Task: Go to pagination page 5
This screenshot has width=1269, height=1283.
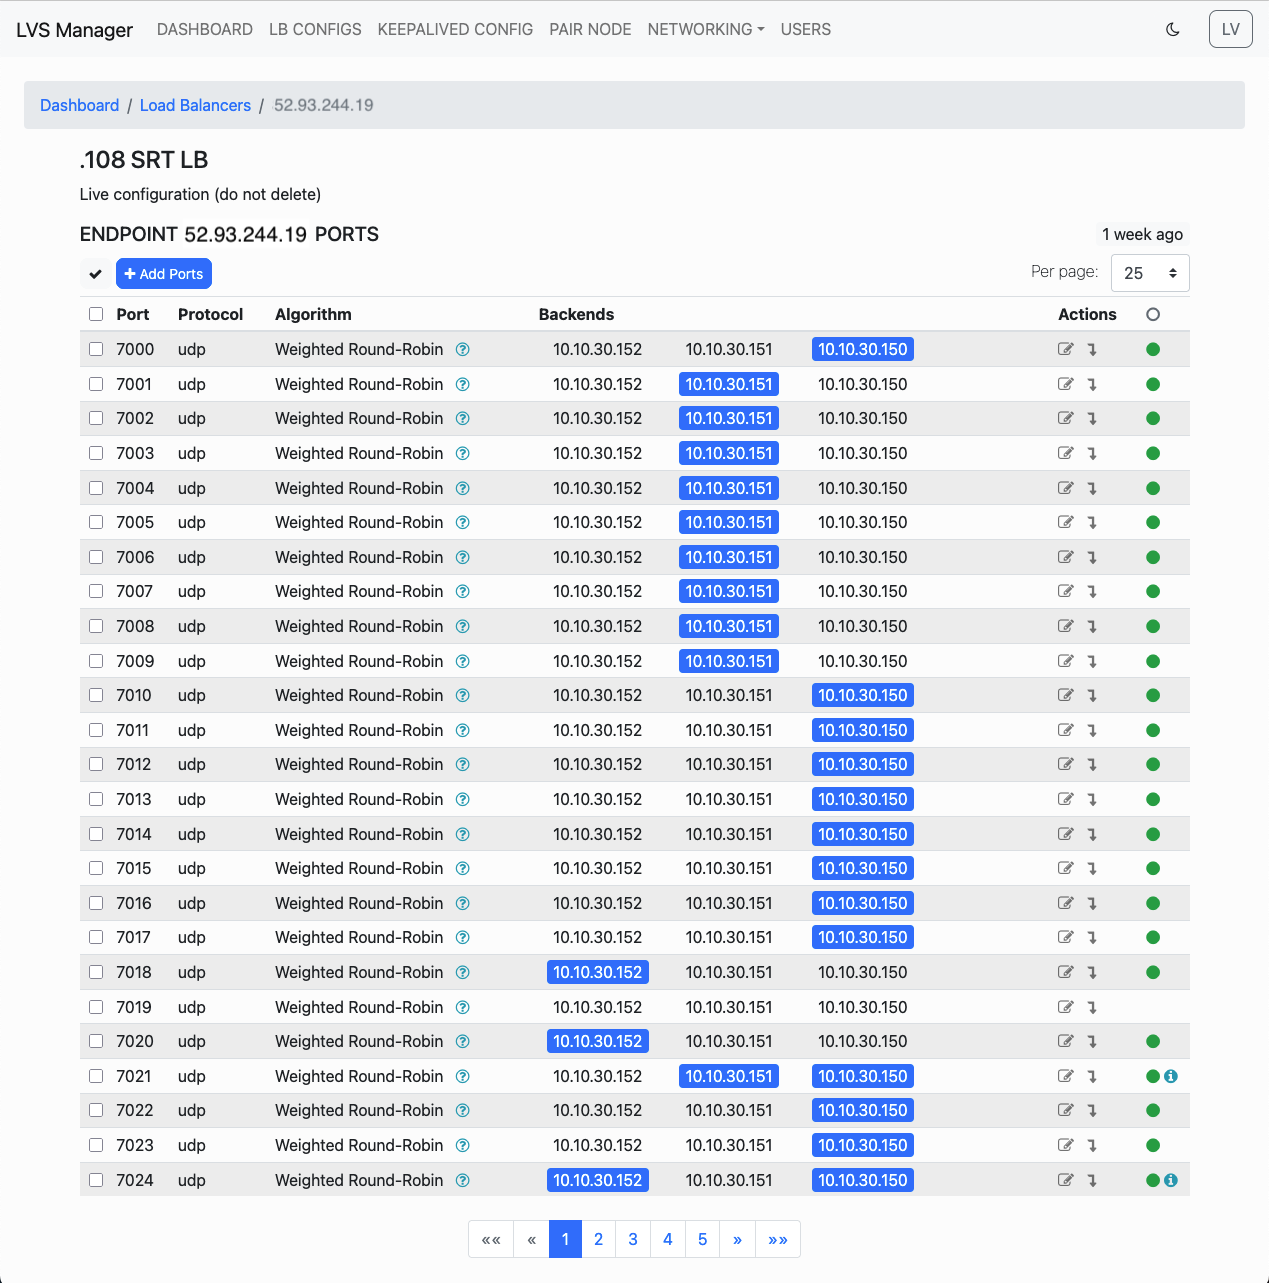Action: pos(702,1239)
